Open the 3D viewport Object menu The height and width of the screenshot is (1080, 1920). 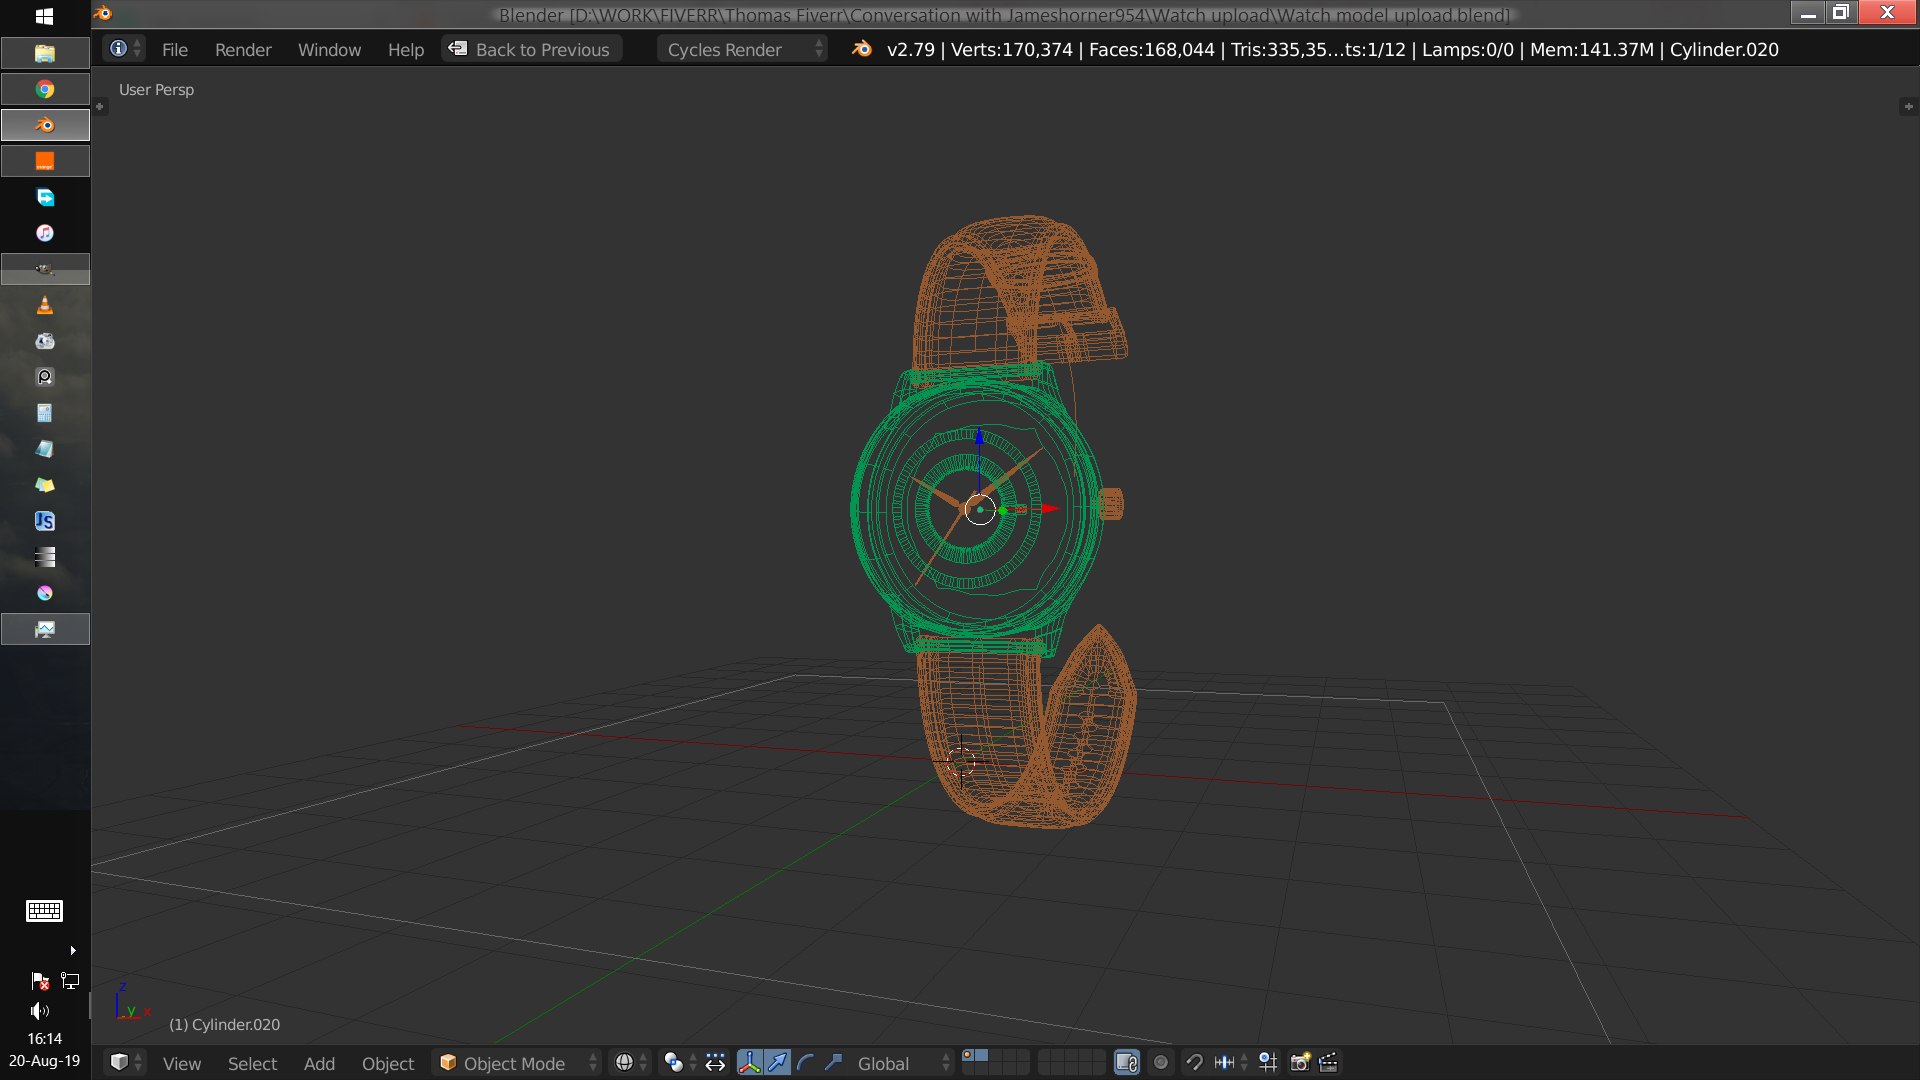(388, 1063)
